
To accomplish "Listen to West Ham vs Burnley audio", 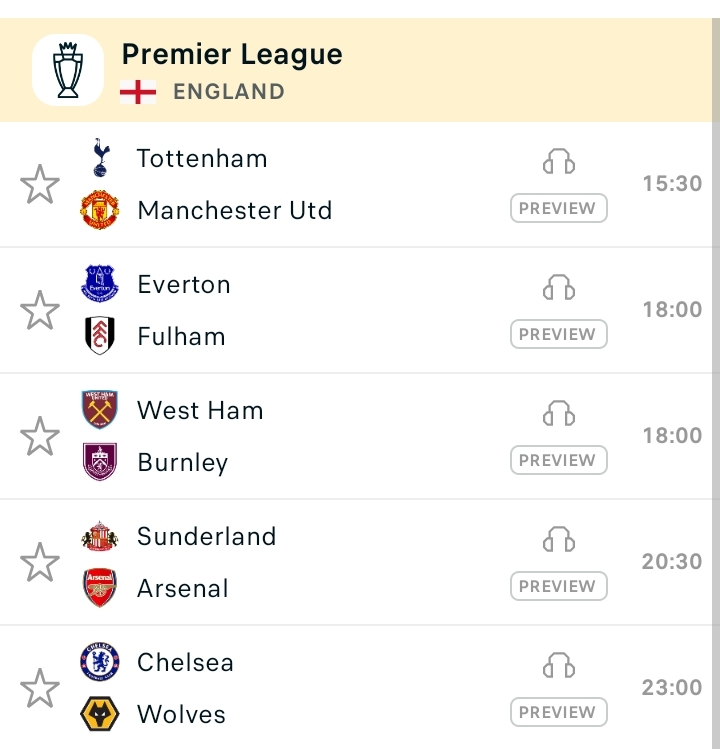I will click(x=559, y=414).
